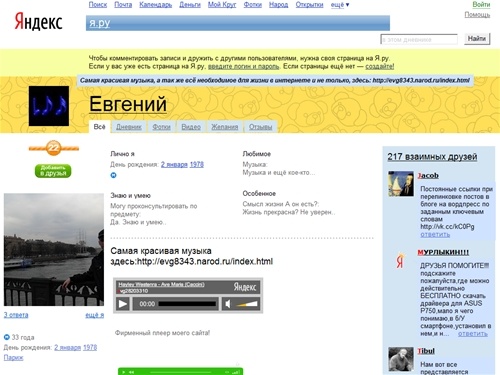Click the Найти search button

477,39
